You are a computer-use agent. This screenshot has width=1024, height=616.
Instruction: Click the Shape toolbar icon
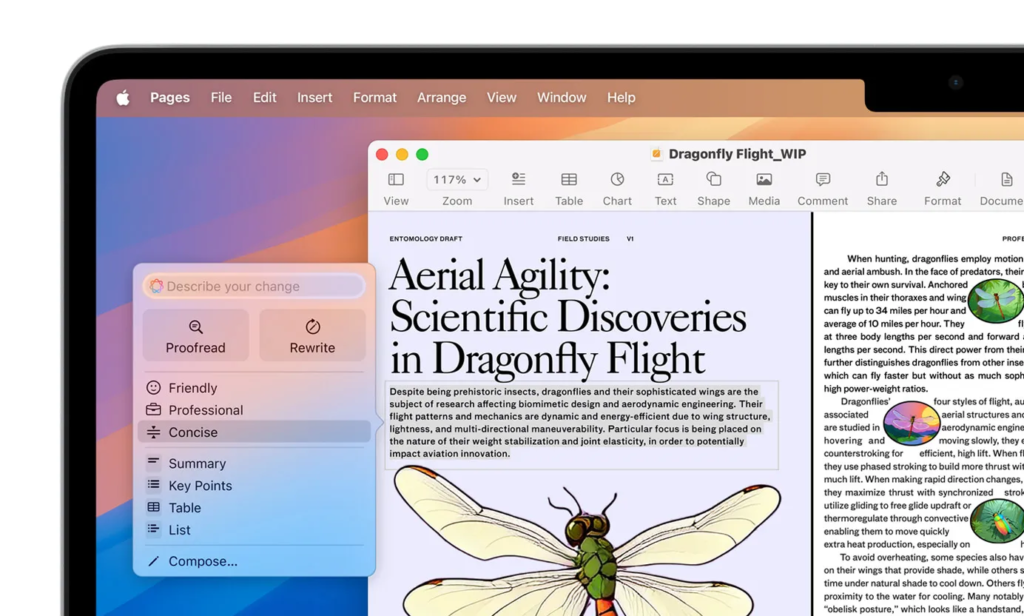click(713, 179)
